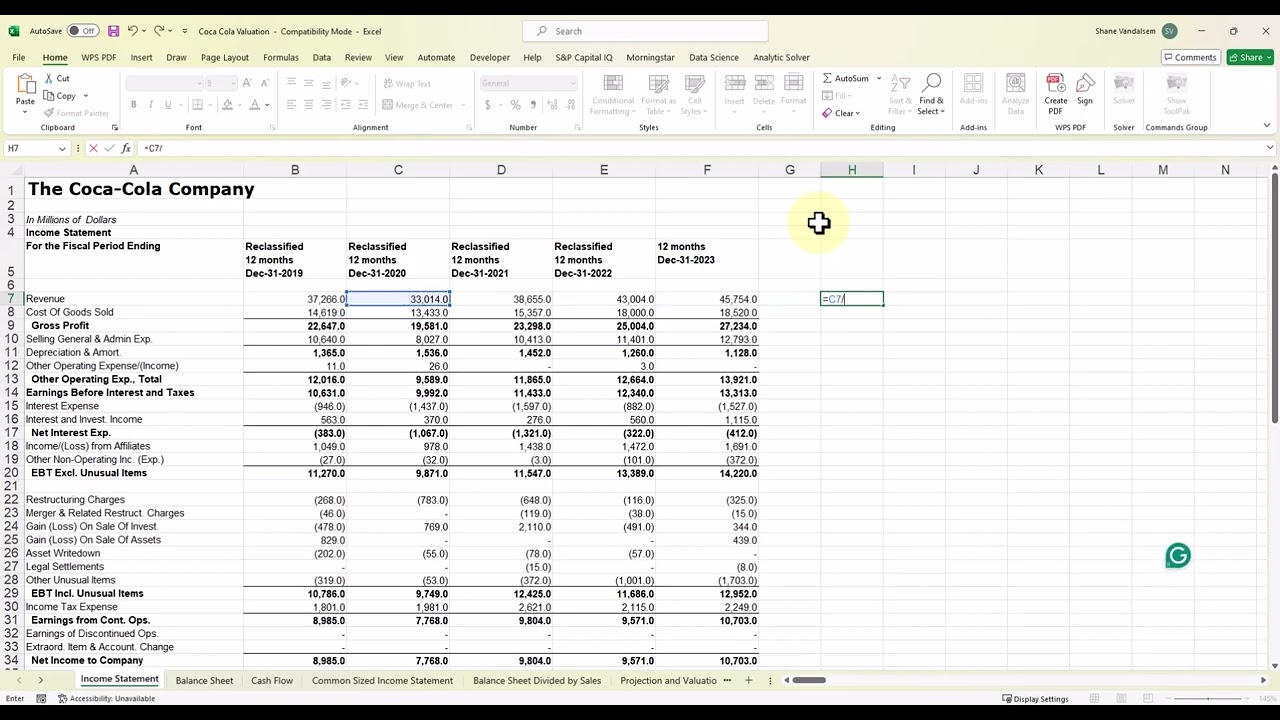Switch to the WPS PDF tab
Image resolution: width=1280 pixels, height=720 pixels.
click(99, 57)
